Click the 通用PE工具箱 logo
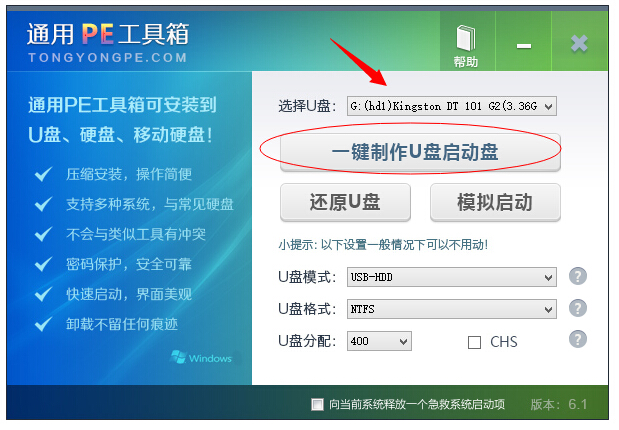619x430 pixels. coord(108,34)
